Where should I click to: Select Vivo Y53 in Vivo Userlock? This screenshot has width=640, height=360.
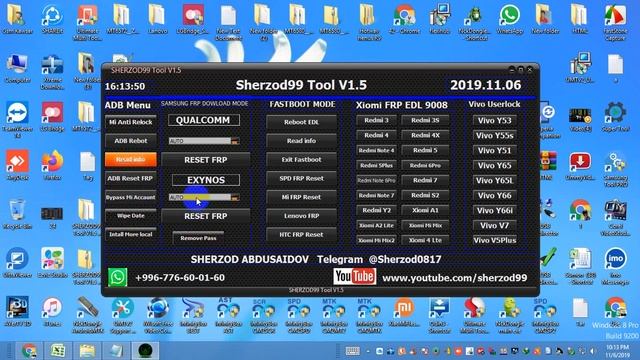[x=494, y=120]
